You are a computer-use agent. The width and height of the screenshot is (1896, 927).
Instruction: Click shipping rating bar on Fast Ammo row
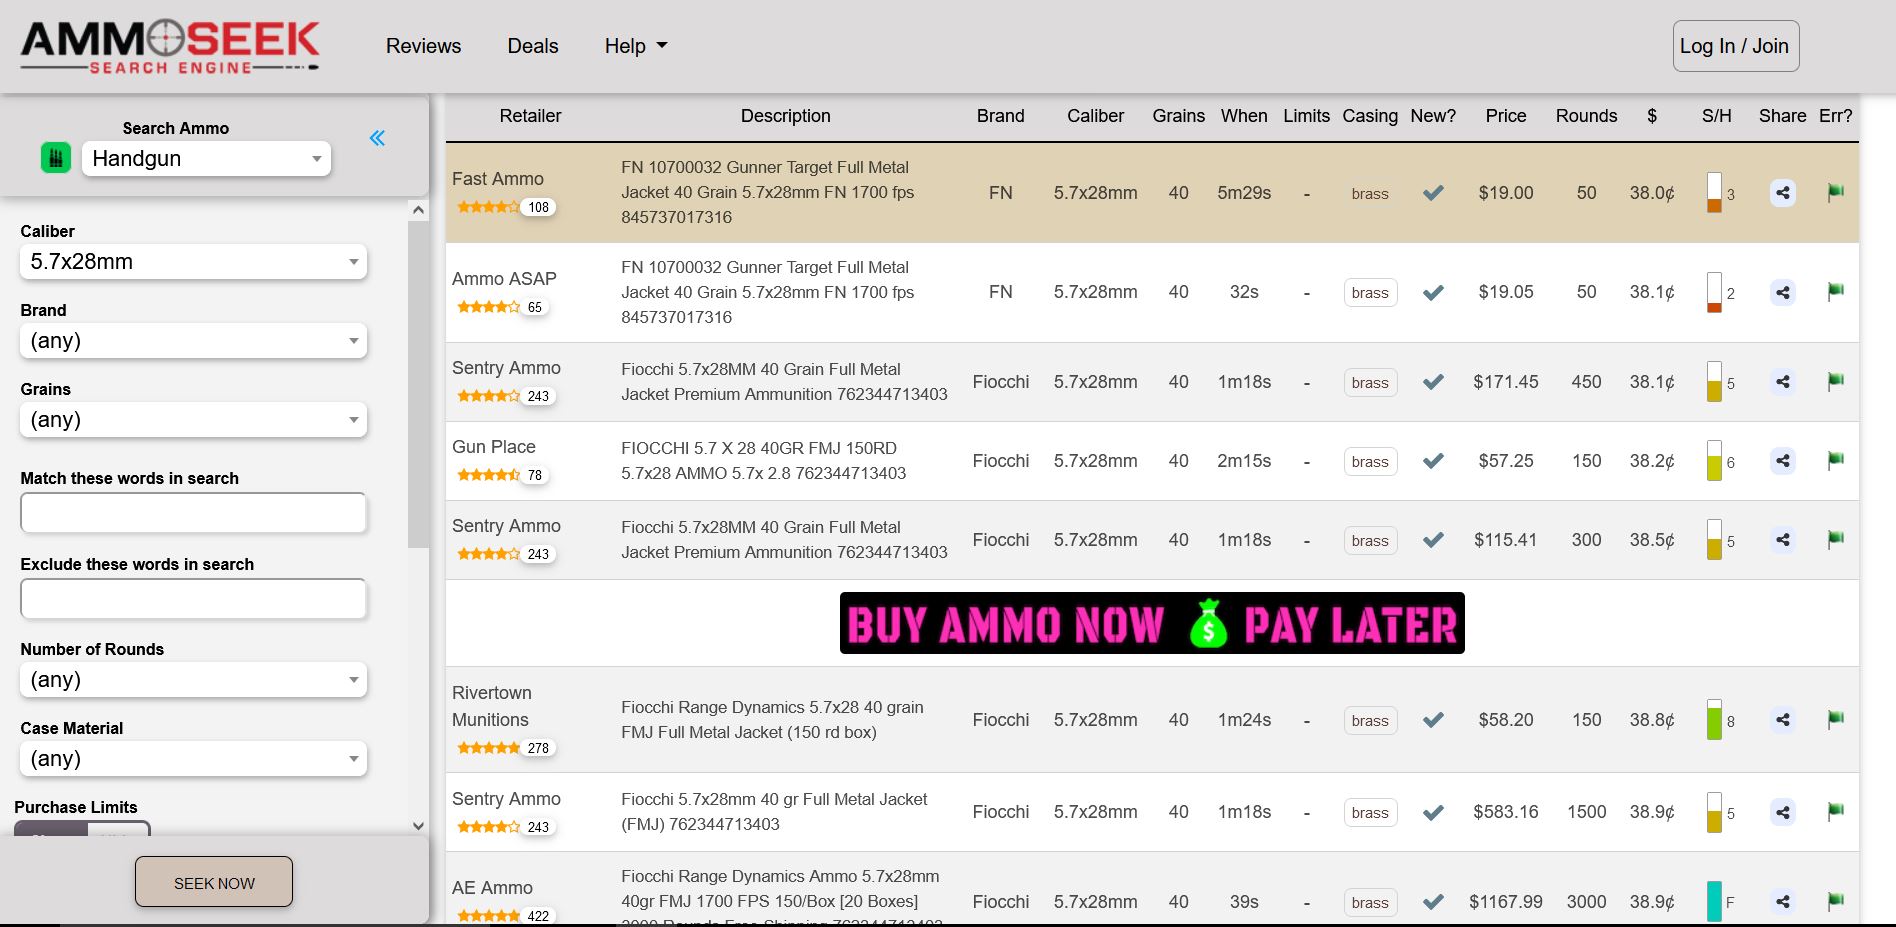1714,192
